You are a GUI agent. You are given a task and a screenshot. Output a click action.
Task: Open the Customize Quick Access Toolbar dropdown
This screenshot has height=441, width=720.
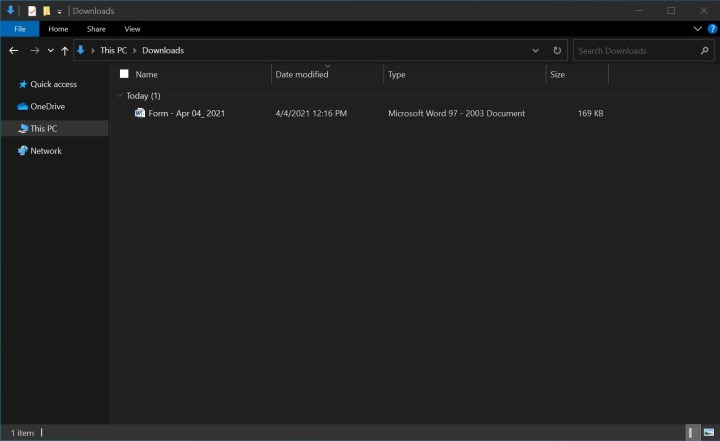click(x=59, y=11)
